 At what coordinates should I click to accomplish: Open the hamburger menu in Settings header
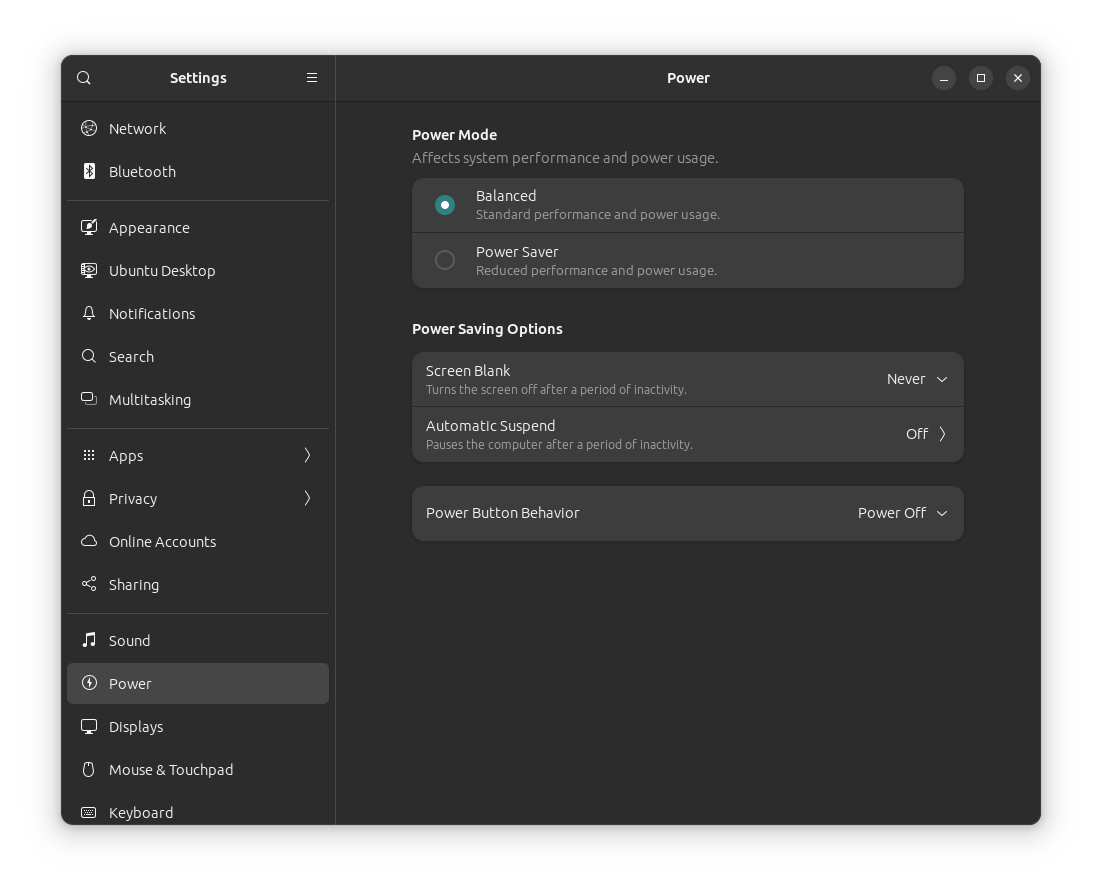click(x=312, y=78)
